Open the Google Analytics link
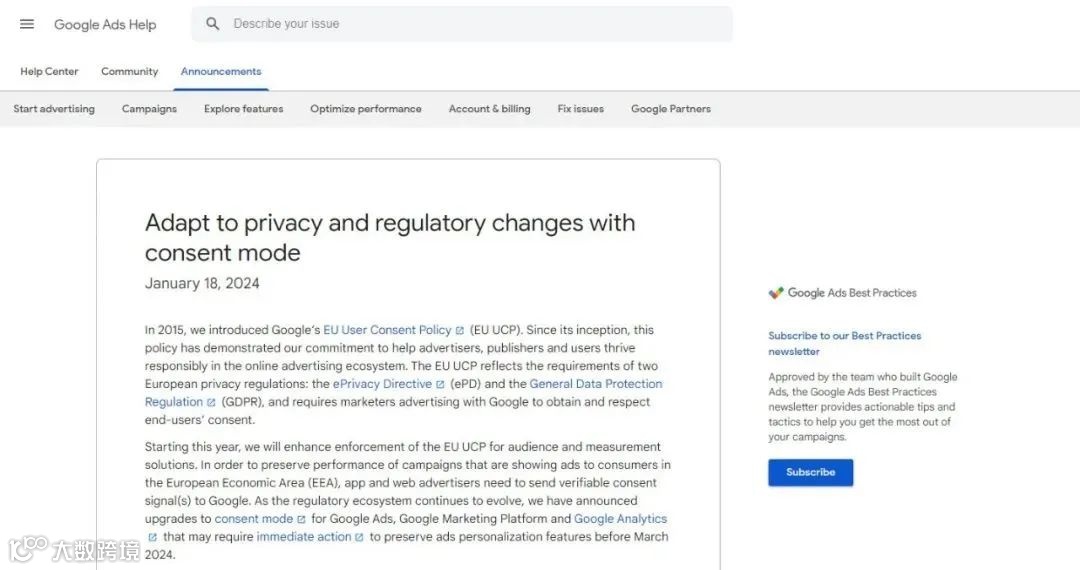The width and height of the screenshot is (1080, 570). coord(620,519)
